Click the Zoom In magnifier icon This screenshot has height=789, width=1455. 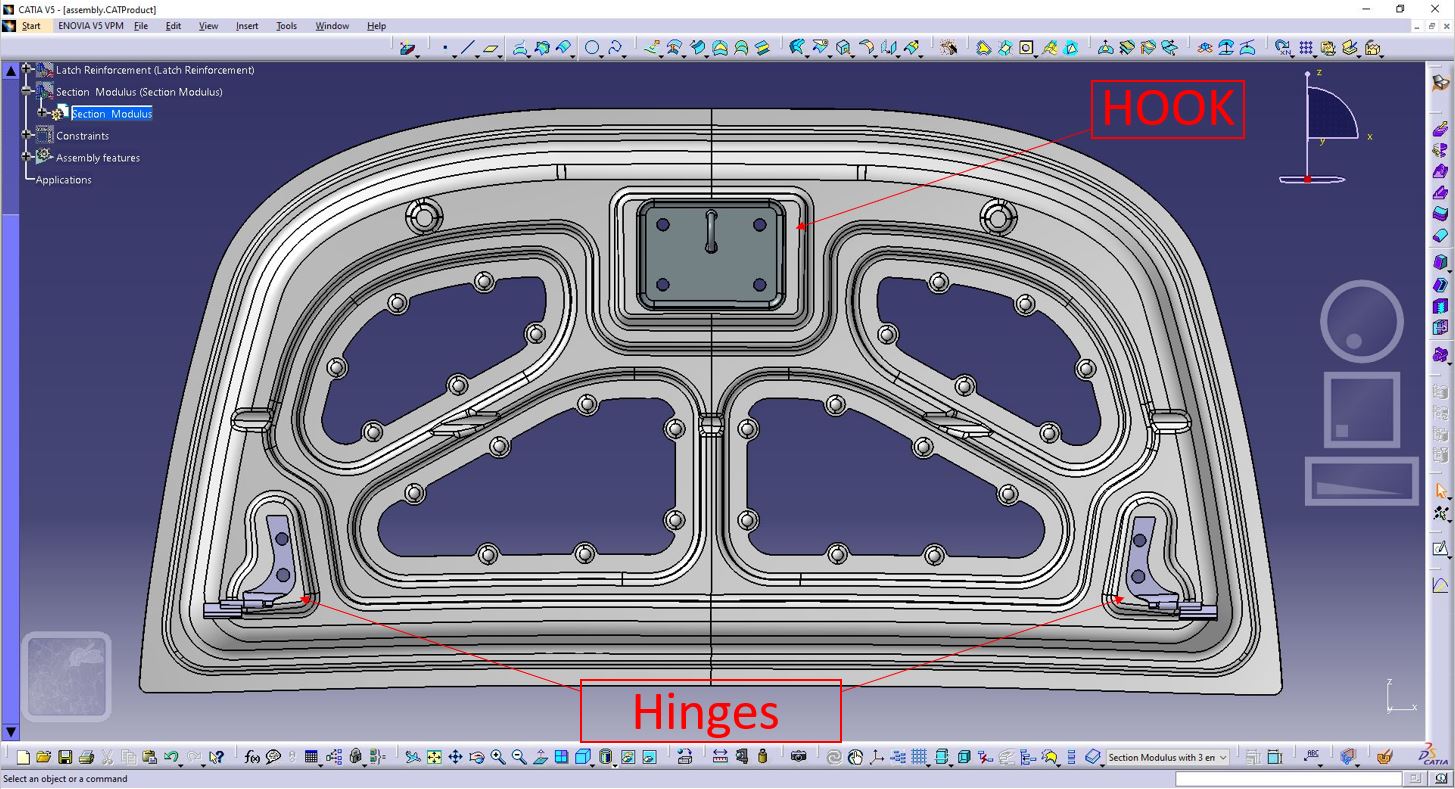pos(497,758)
